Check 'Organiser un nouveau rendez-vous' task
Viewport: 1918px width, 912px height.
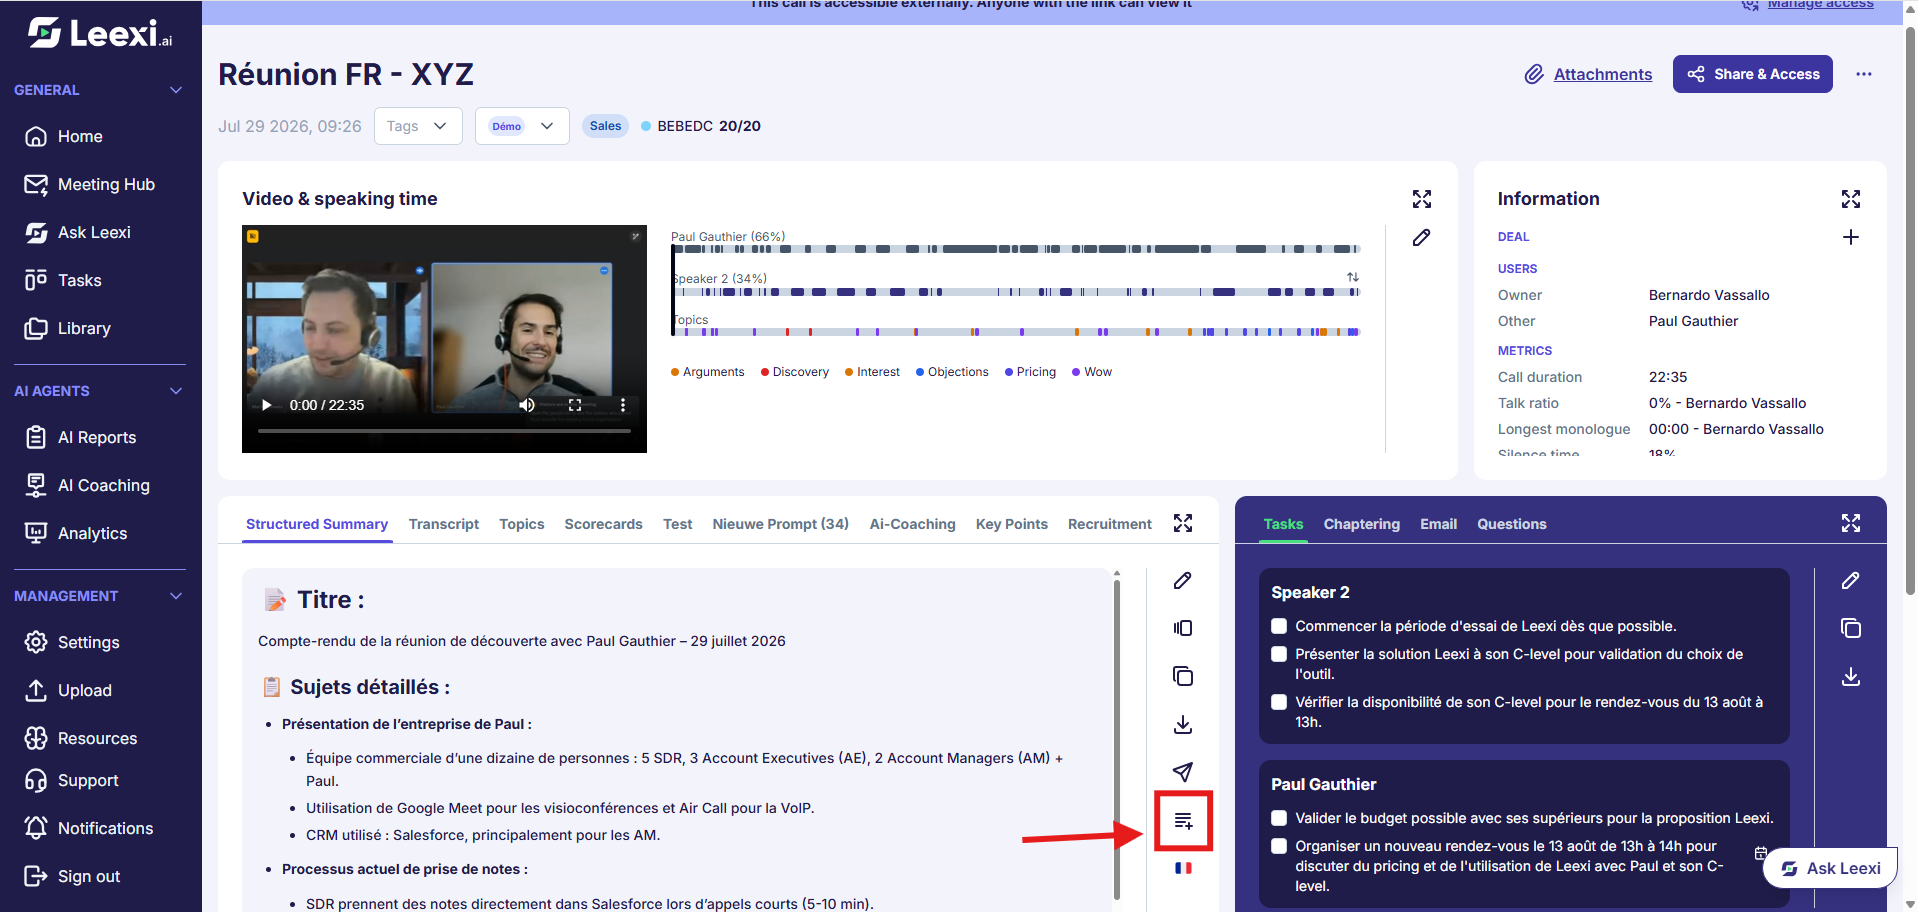(1278, 846)
